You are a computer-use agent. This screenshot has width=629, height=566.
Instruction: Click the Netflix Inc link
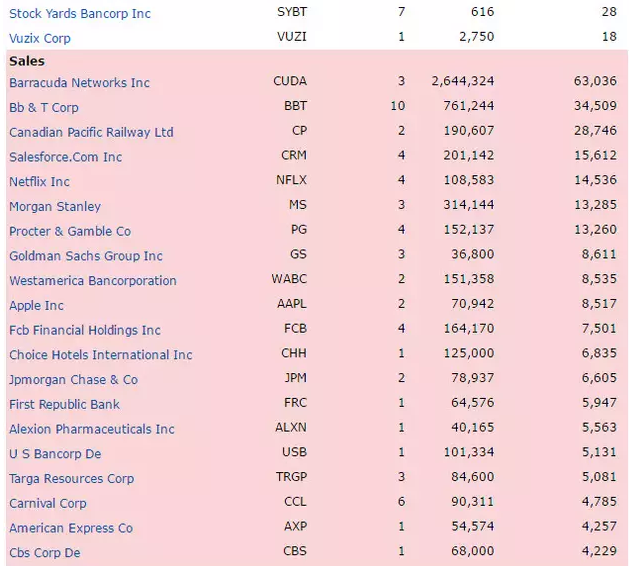tap(39, 182)
